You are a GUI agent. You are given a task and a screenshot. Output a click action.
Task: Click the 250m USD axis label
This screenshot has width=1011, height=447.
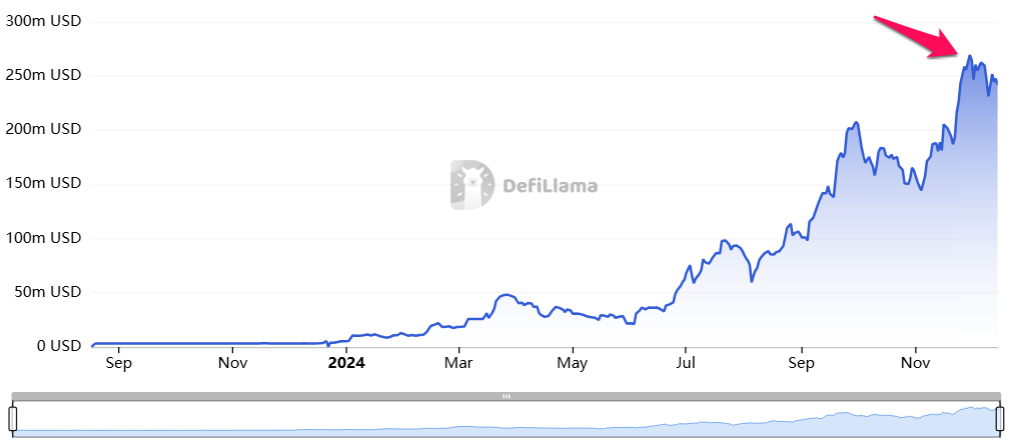click(x=43, y=75)
